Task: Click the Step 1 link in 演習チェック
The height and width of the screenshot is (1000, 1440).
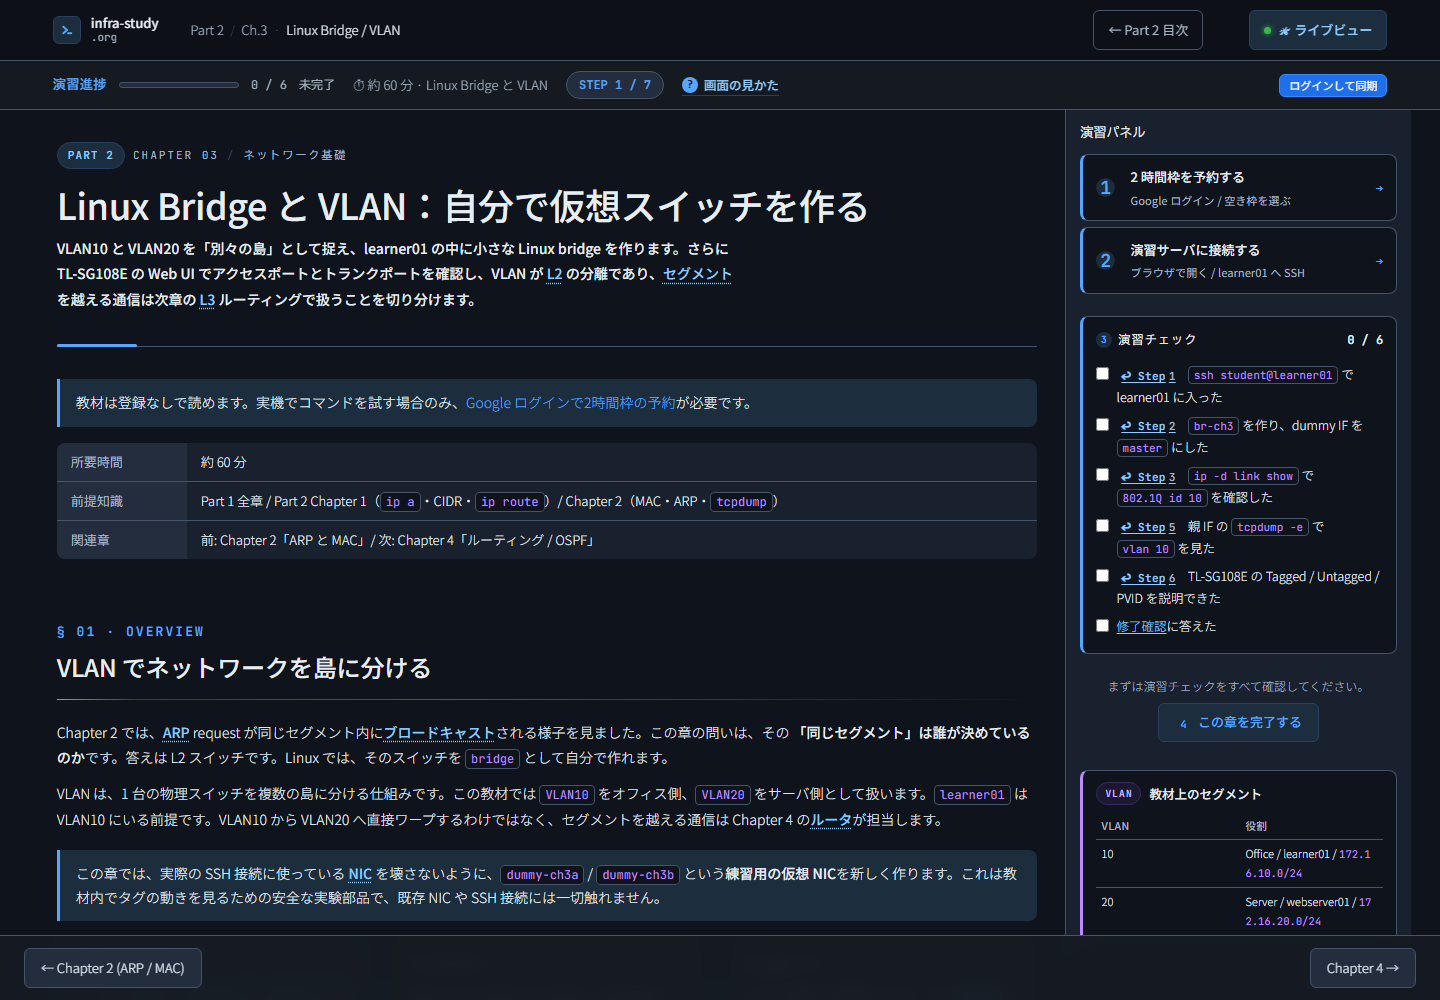Action: click(1148, 376)
